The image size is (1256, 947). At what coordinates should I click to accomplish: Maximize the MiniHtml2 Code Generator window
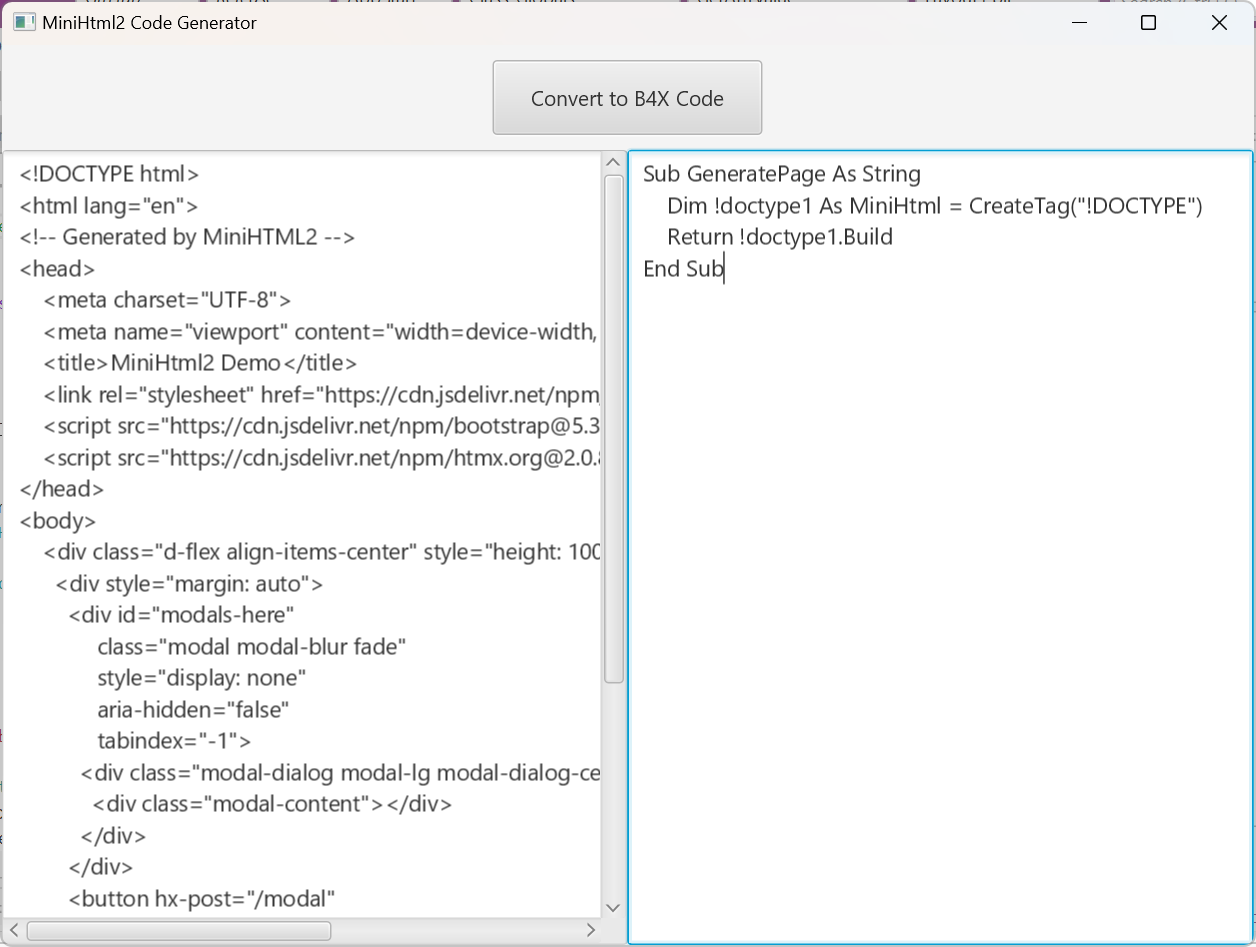click(x=1148, y=22)
